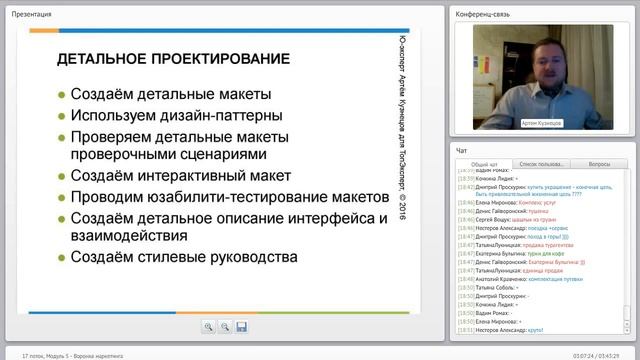Click the chat scrollbar up arrow

[627, 324]
